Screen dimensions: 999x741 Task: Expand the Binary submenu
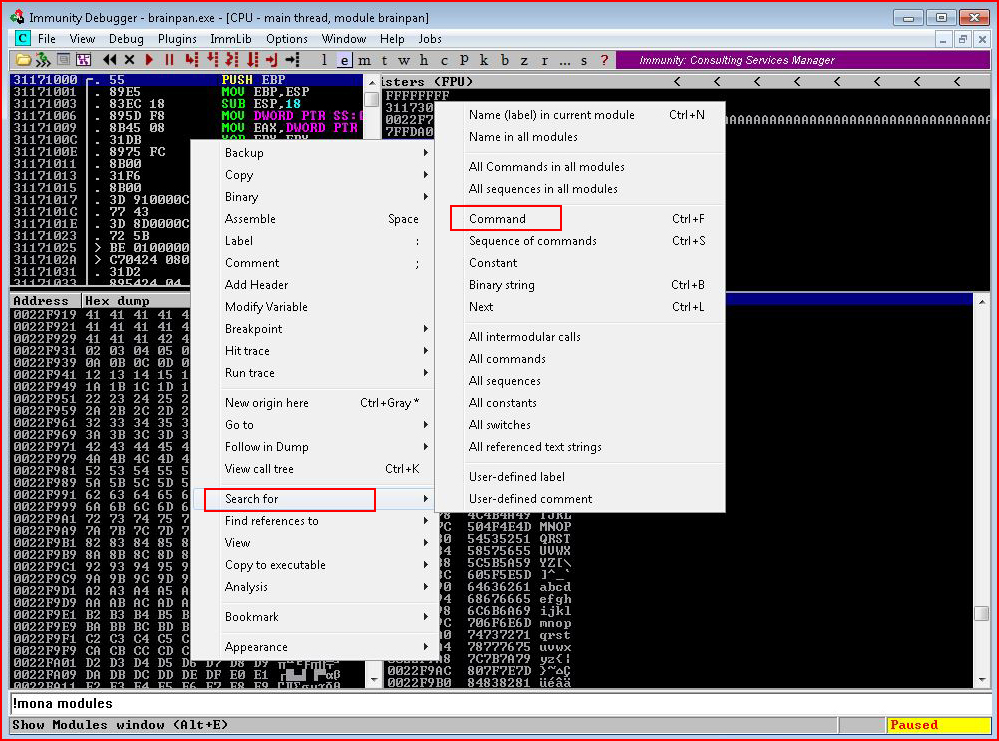[325, 197]
